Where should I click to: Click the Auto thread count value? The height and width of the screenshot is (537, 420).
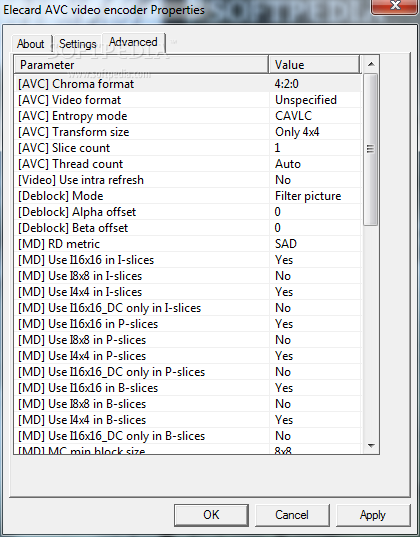(288, 164)
